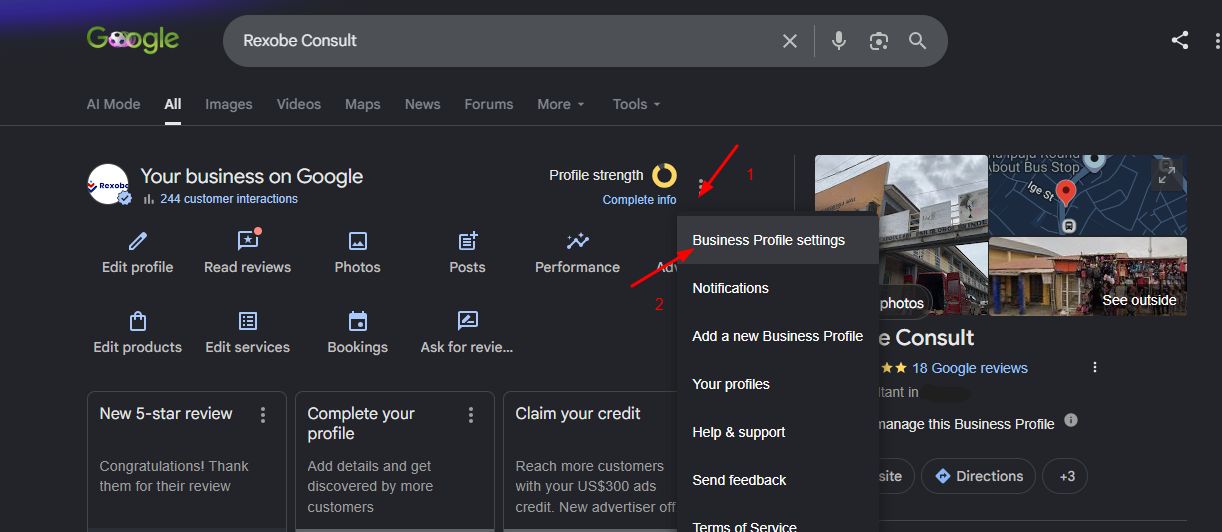Click the Complete info link
This screenshot has width=1222, height=532.
tap(639, 200)
